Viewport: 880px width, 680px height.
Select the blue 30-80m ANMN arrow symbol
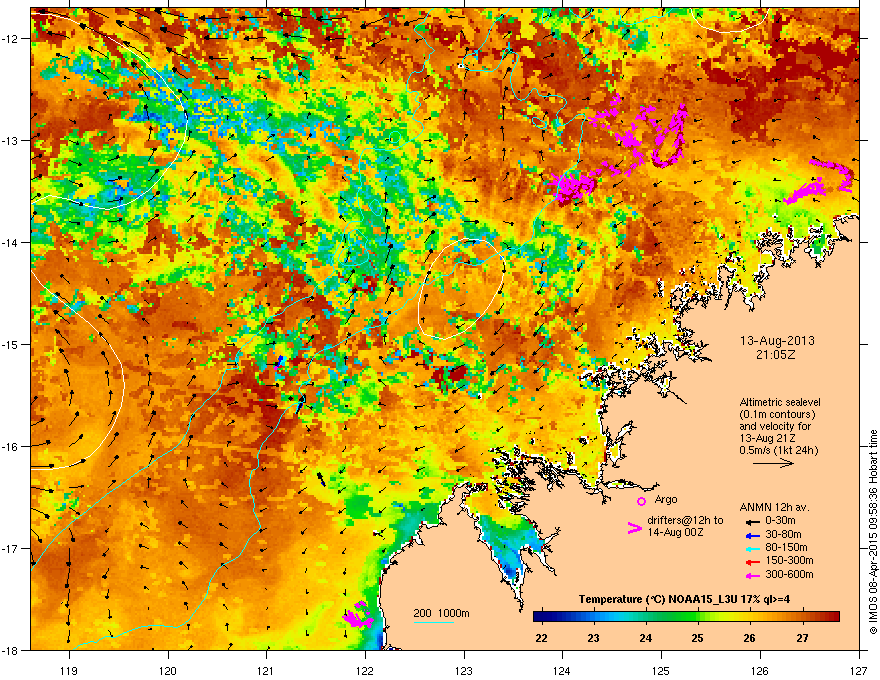[751, 535]
